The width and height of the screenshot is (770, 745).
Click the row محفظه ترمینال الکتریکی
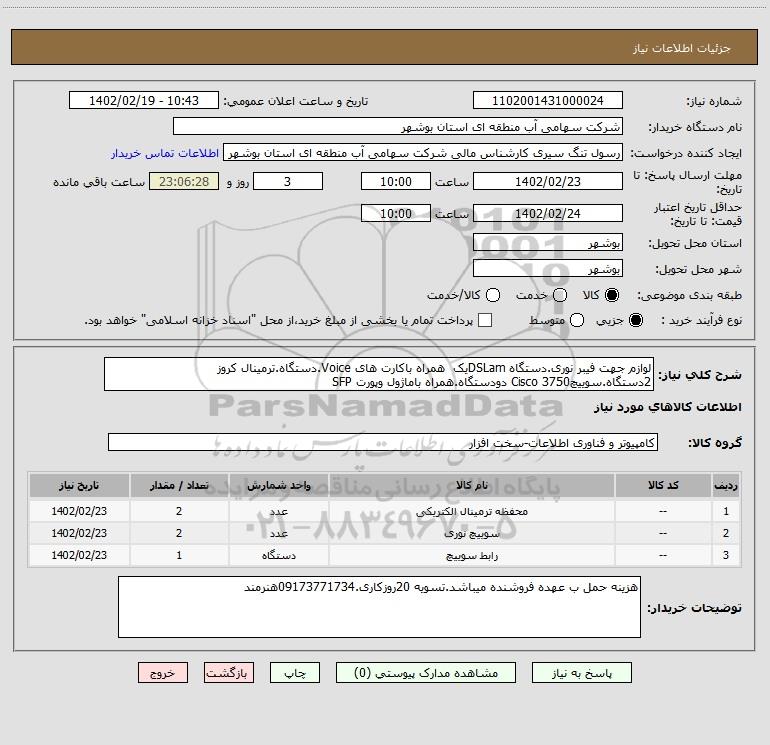coord(385,511)
